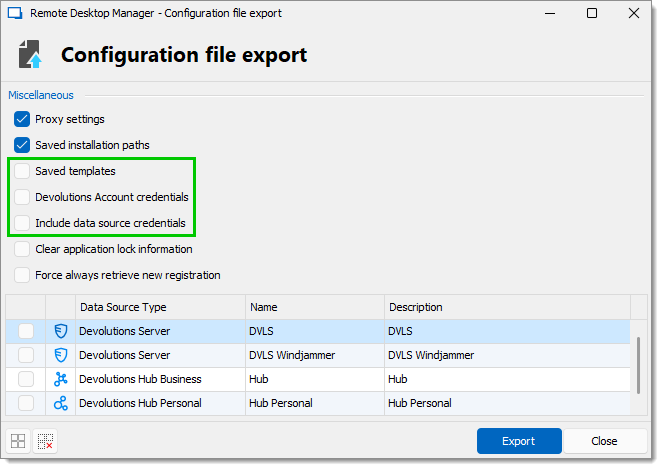
Task: Click the select all grid icon button
Action: tap(18, 442)
